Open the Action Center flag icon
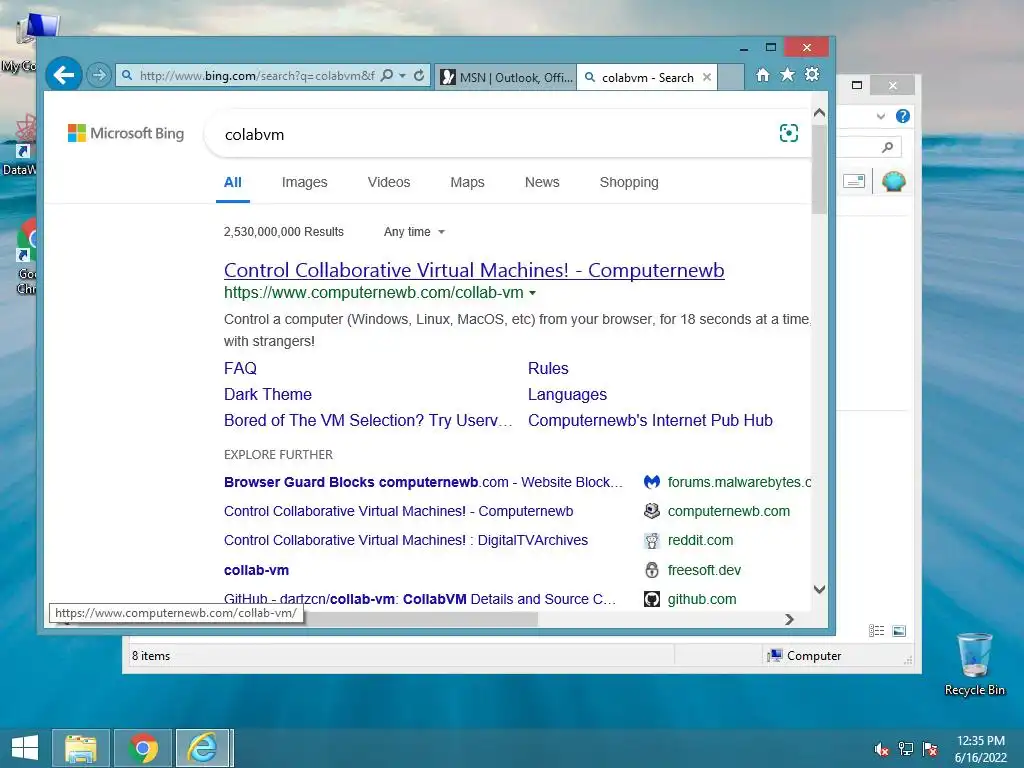Viewport: 1024px width, 768px height. pos(930,749)
